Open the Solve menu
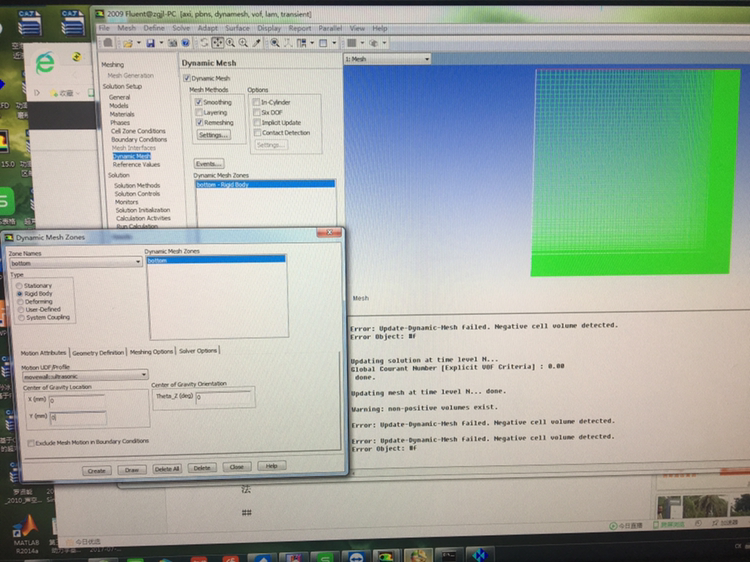 (x=181, y=28)
